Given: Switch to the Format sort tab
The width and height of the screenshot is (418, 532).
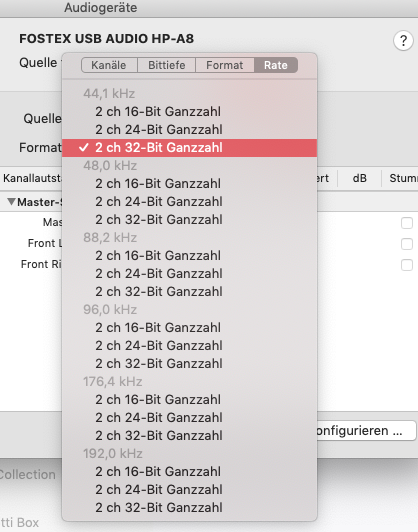Looking at the screenshot, I should pyautogui.click(x=225, y=65).
